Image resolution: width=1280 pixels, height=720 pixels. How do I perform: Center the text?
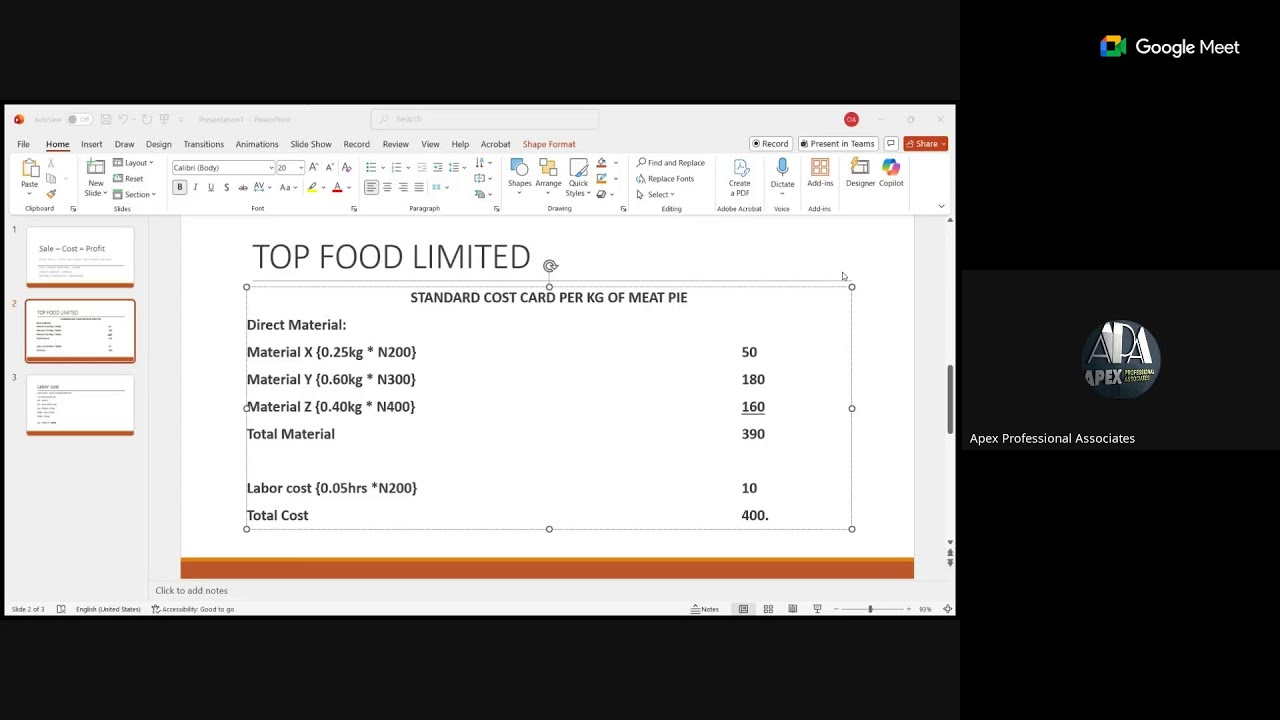click(387, 187)
